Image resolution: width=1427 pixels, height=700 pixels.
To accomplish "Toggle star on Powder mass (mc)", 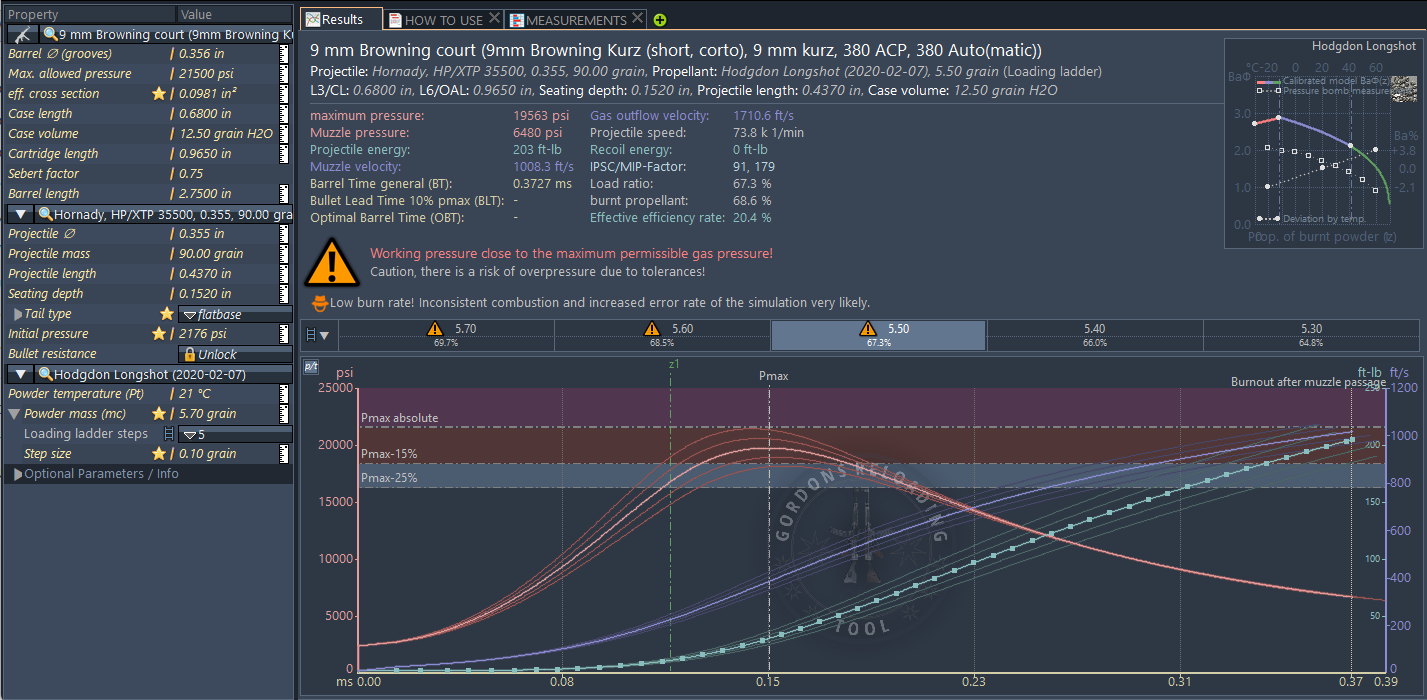I will pos(158,414).
